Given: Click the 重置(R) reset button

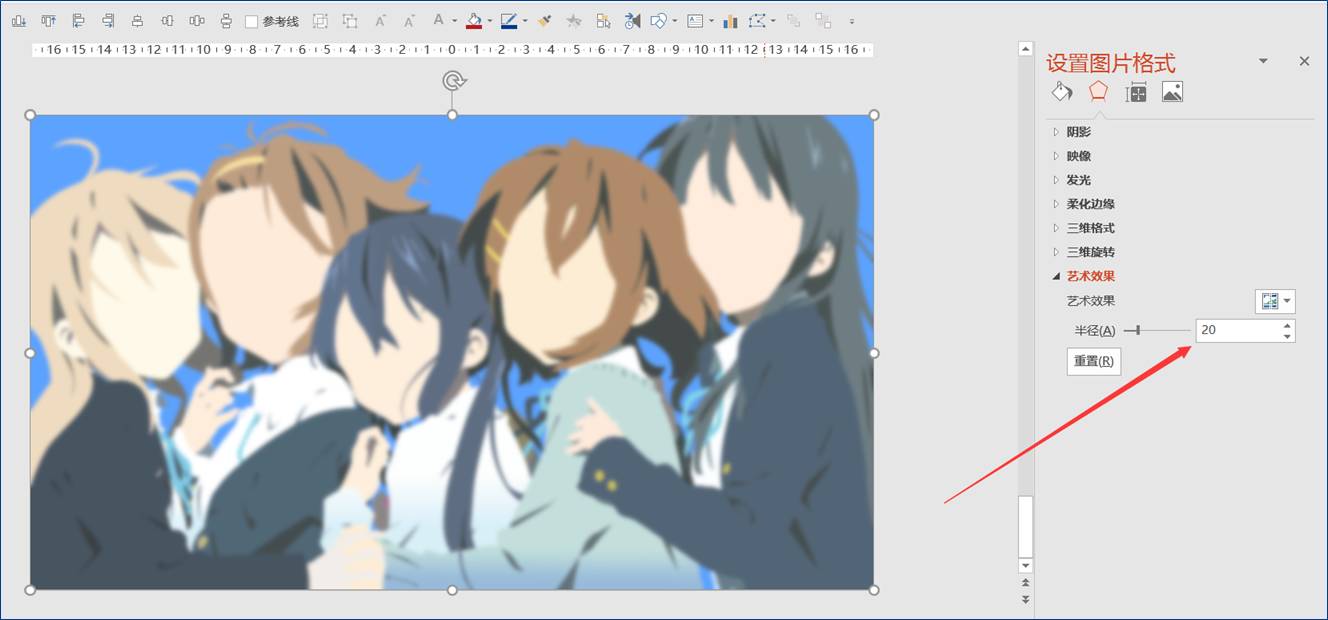Looking at the screenshot, I should [x=1094, y=361].
